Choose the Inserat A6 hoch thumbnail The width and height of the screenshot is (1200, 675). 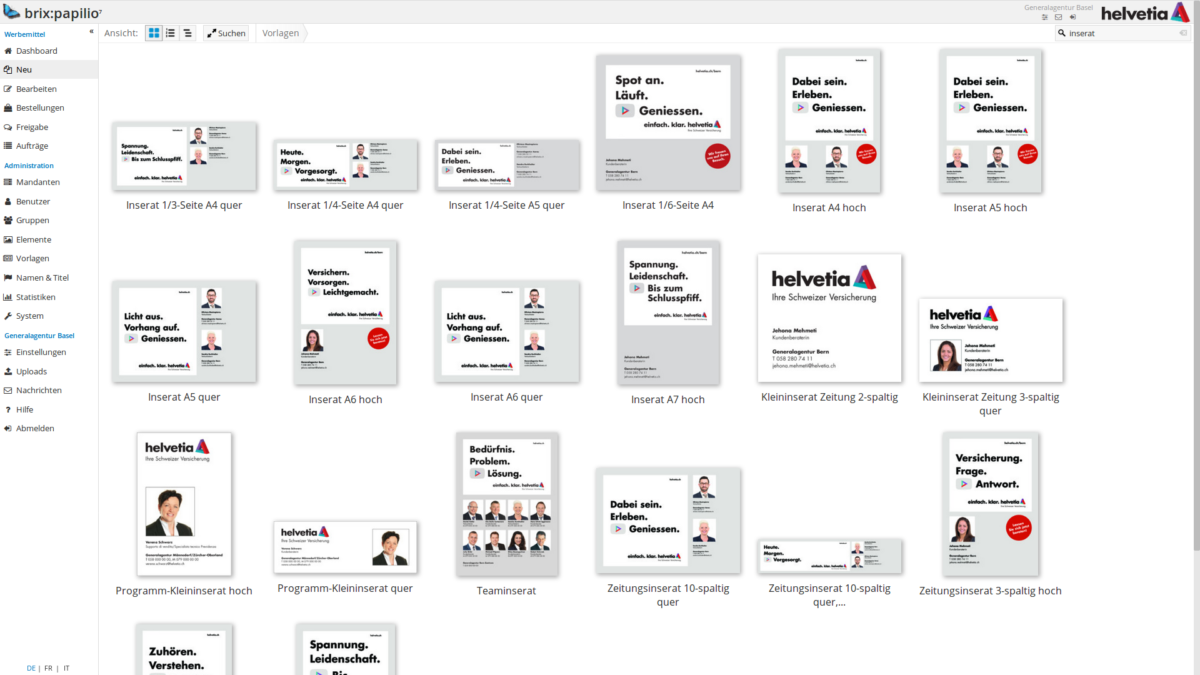coord(345,312)
